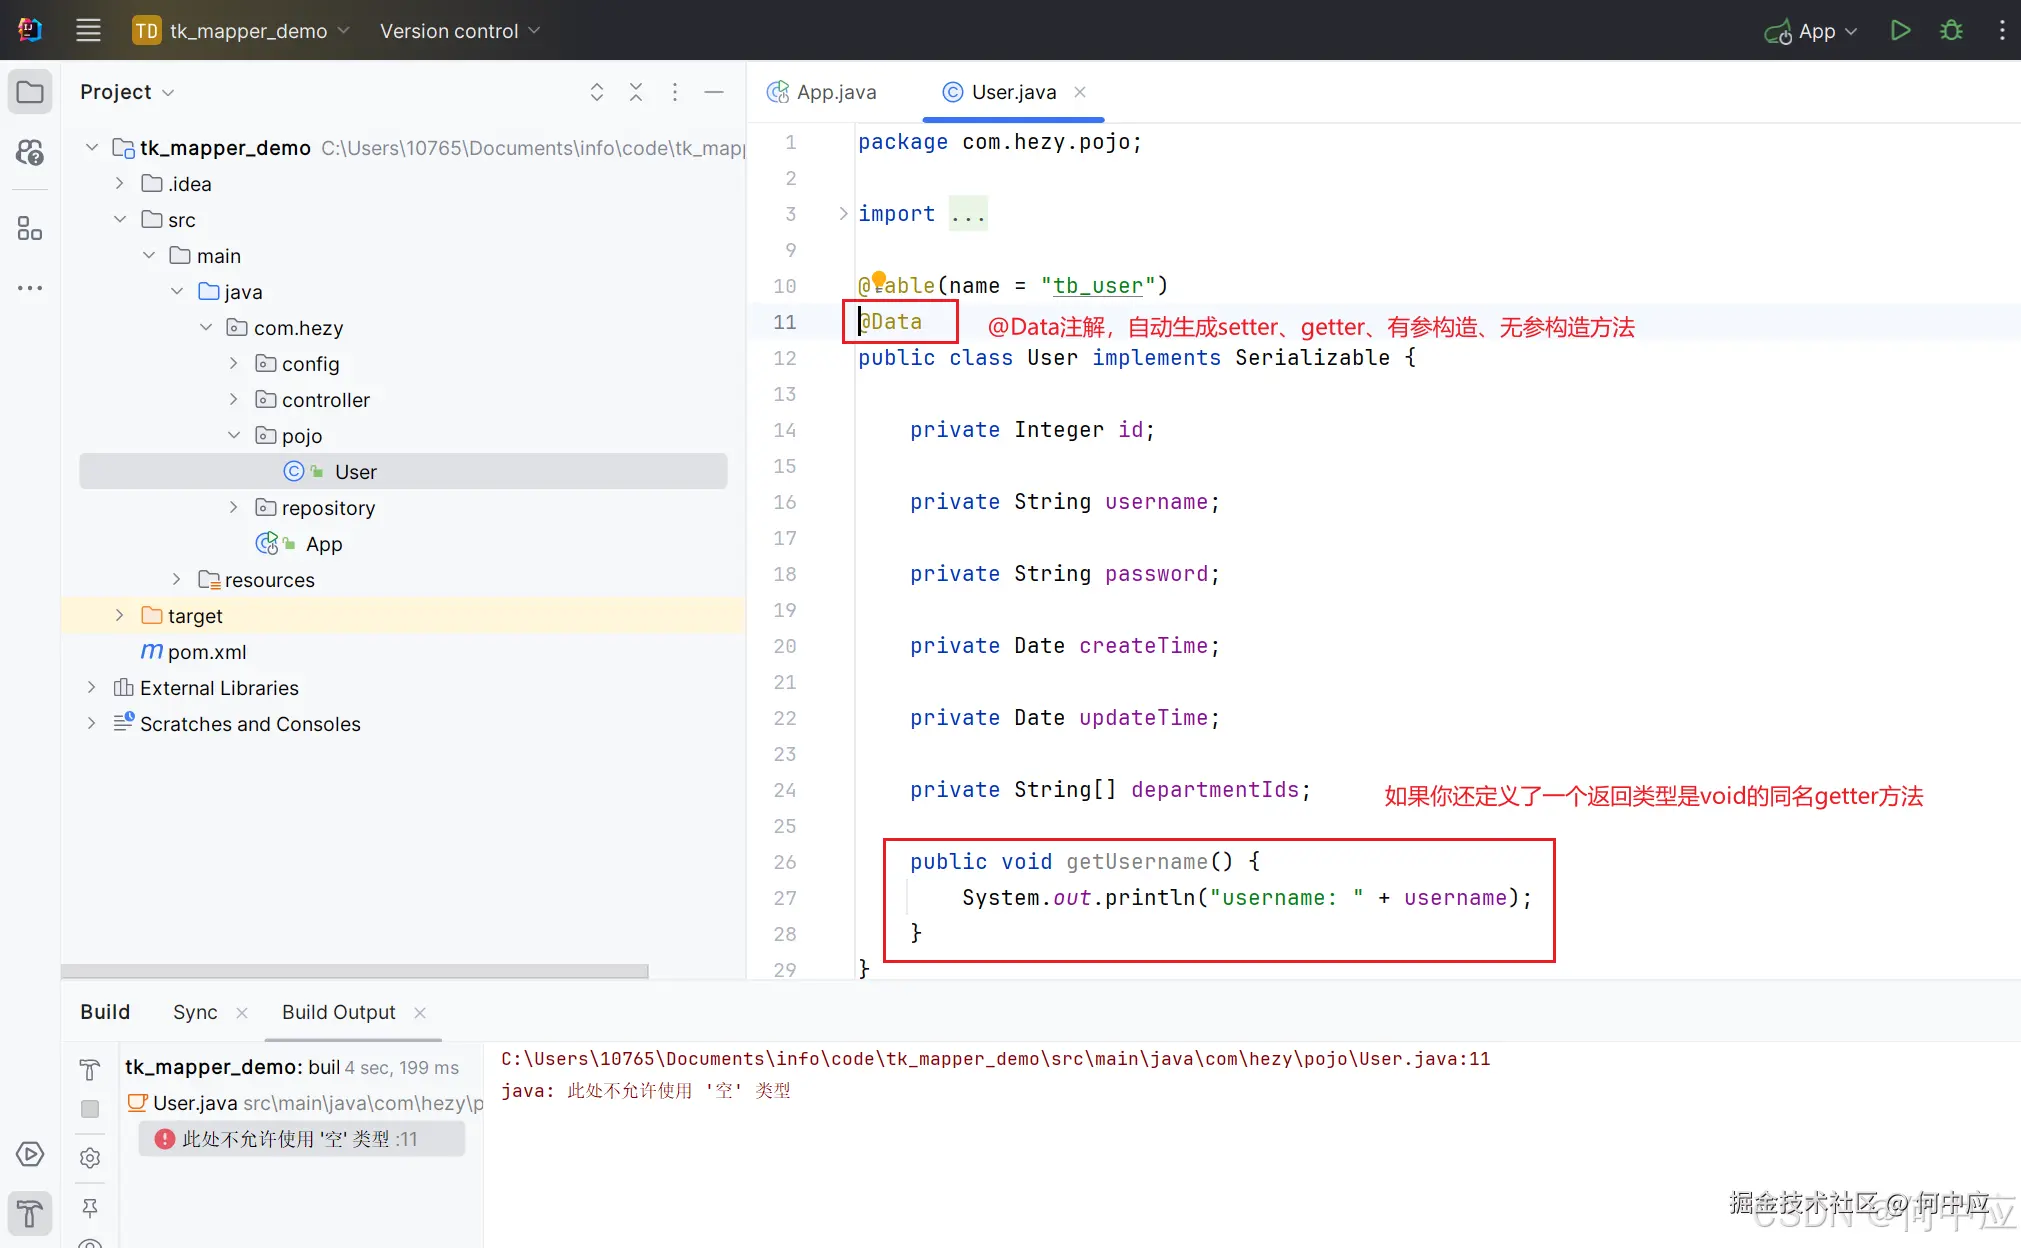
Task: Open the Version control dropdown
Action: point(459,31)
